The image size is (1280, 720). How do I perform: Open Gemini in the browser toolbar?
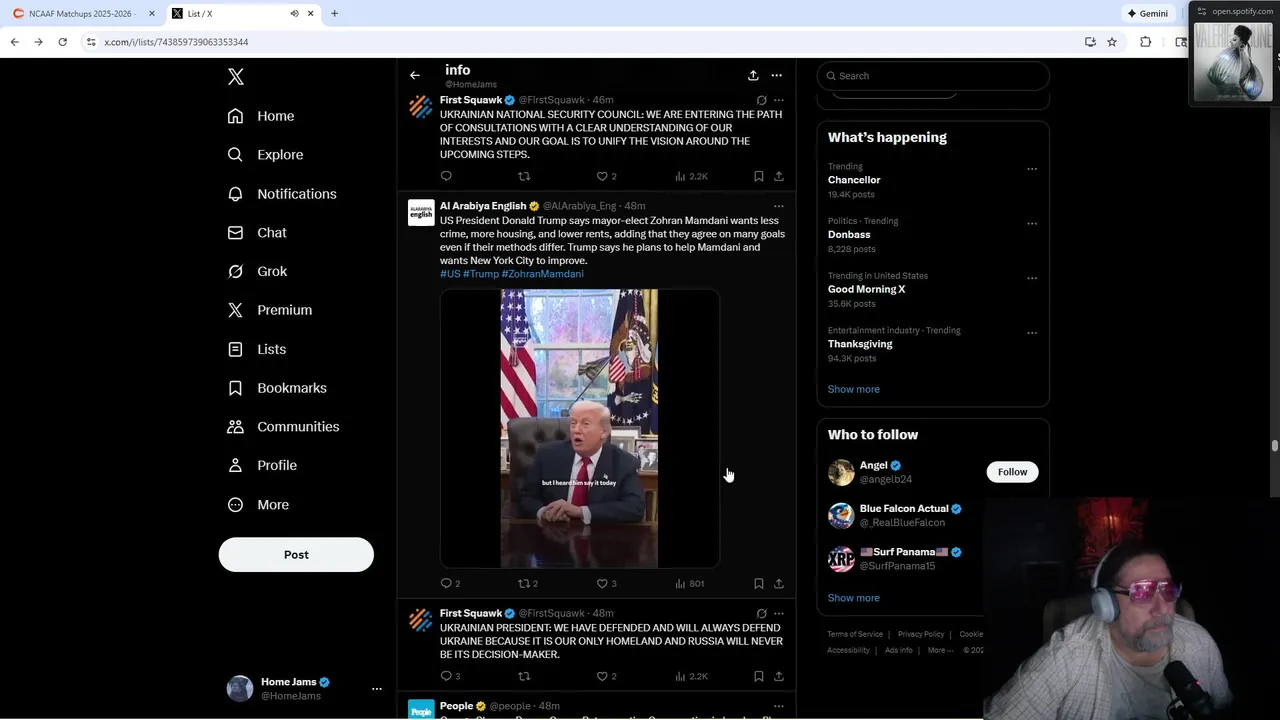pos(1147,13)
